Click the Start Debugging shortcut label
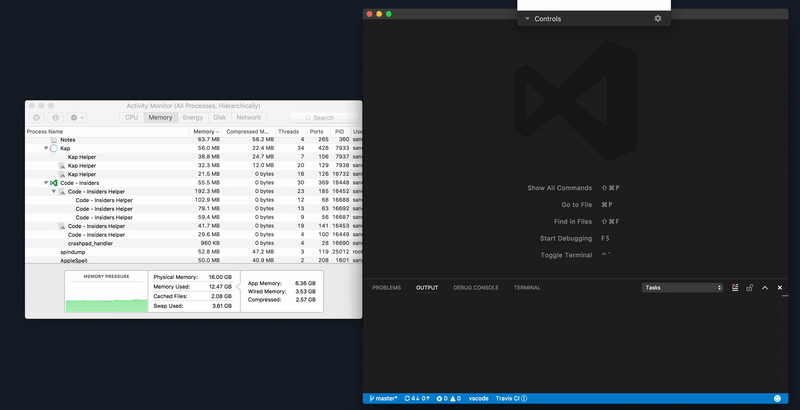 [x=566, y=238]
